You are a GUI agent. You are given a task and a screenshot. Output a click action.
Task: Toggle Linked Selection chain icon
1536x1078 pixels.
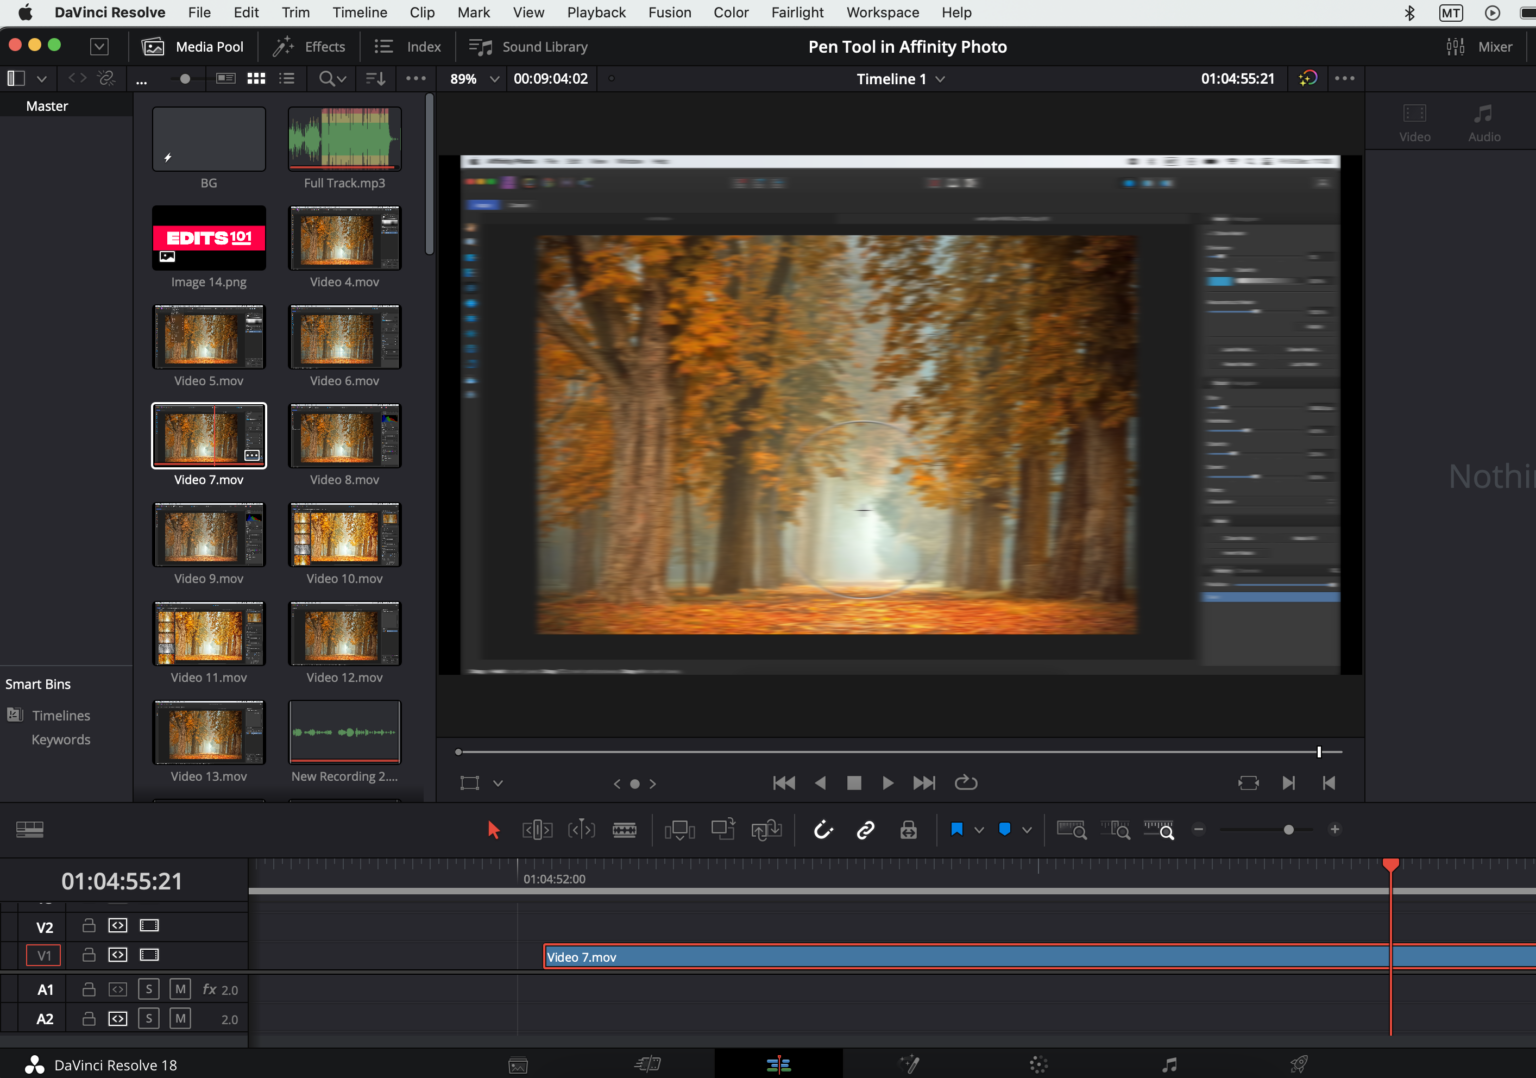[x=866, y=830]
